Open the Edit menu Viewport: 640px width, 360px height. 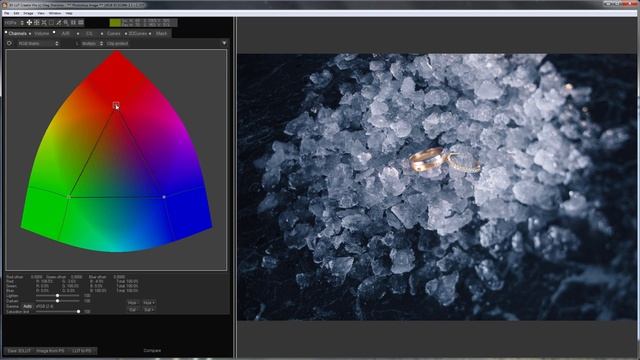tap(16, 13)
